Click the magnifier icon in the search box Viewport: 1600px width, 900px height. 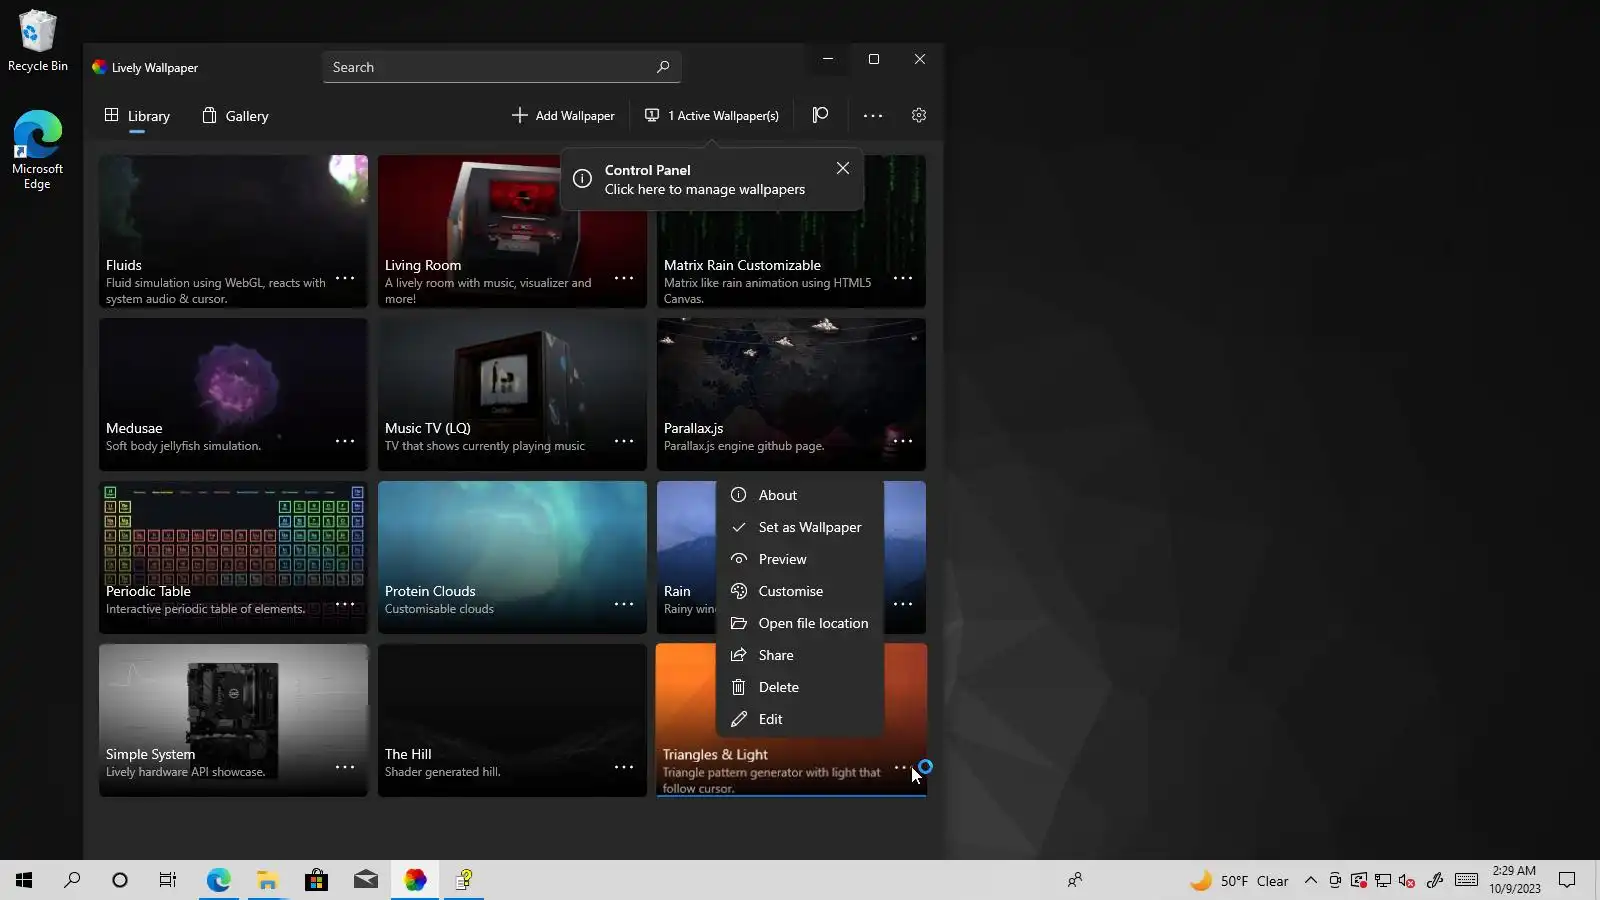coord(663,67)
